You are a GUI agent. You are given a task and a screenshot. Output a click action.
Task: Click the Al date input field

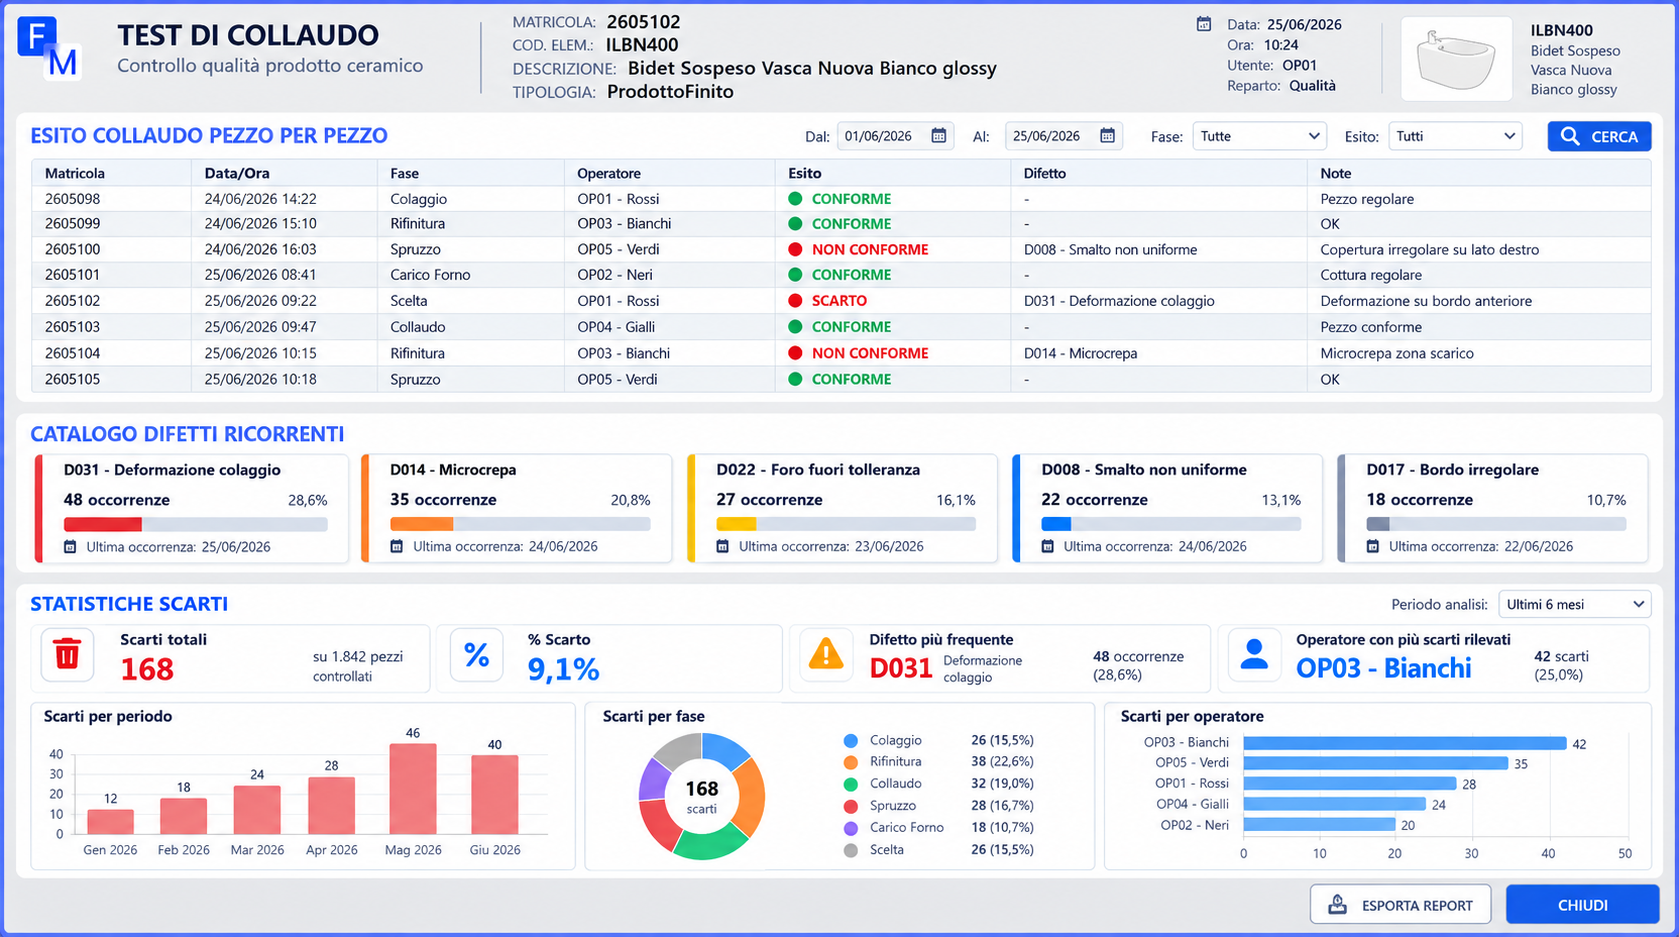click(x=1063, y=136)
